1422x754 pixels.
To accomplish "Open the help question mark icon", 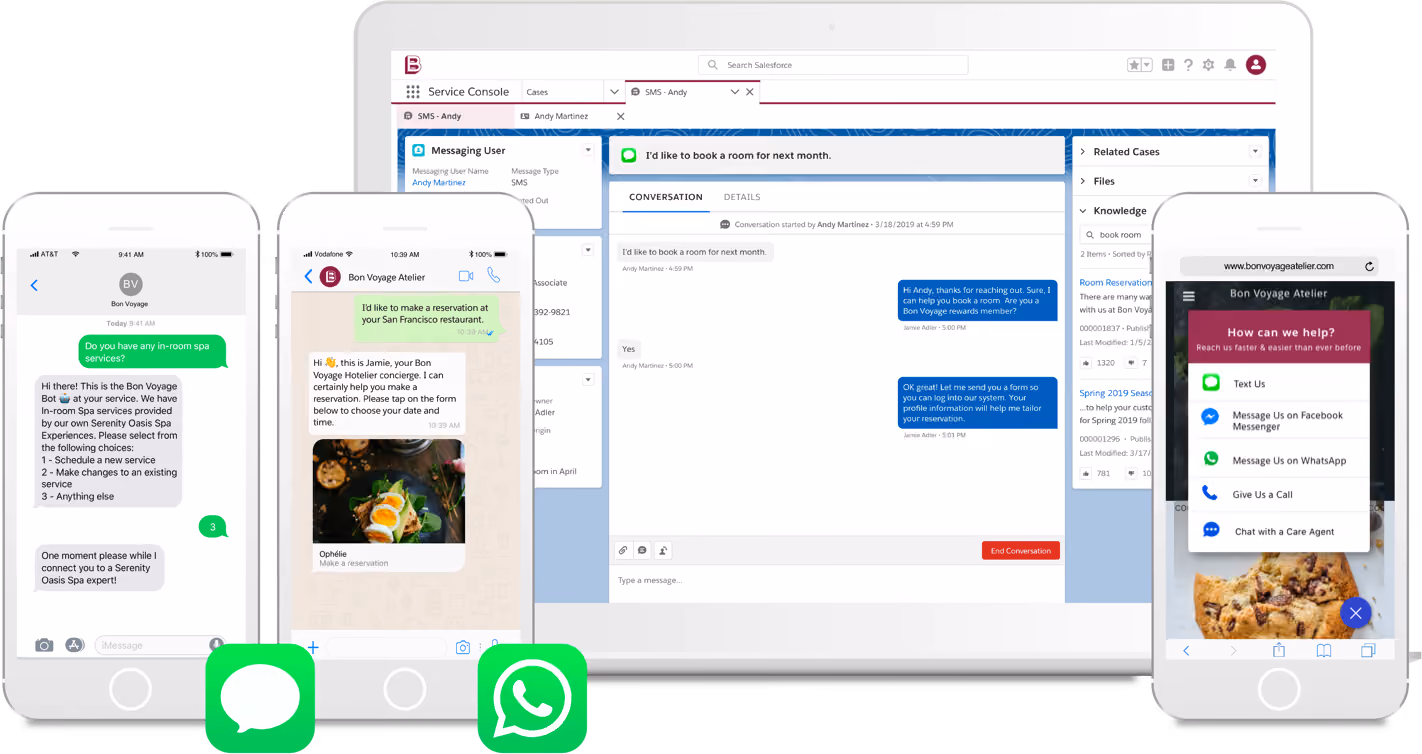I will [1188, 65].
